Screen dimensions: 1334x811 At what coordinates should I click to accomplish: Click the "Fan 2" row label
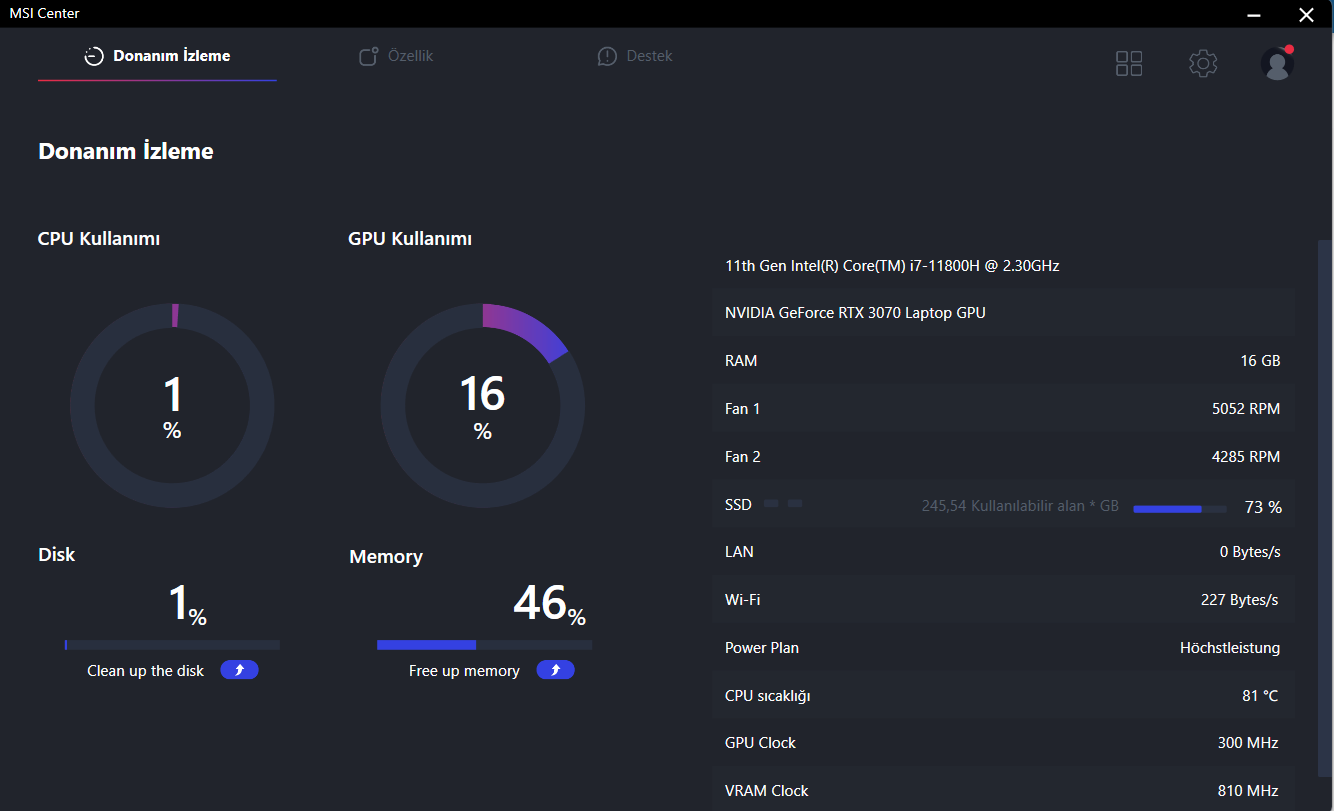tap(743, 457)
